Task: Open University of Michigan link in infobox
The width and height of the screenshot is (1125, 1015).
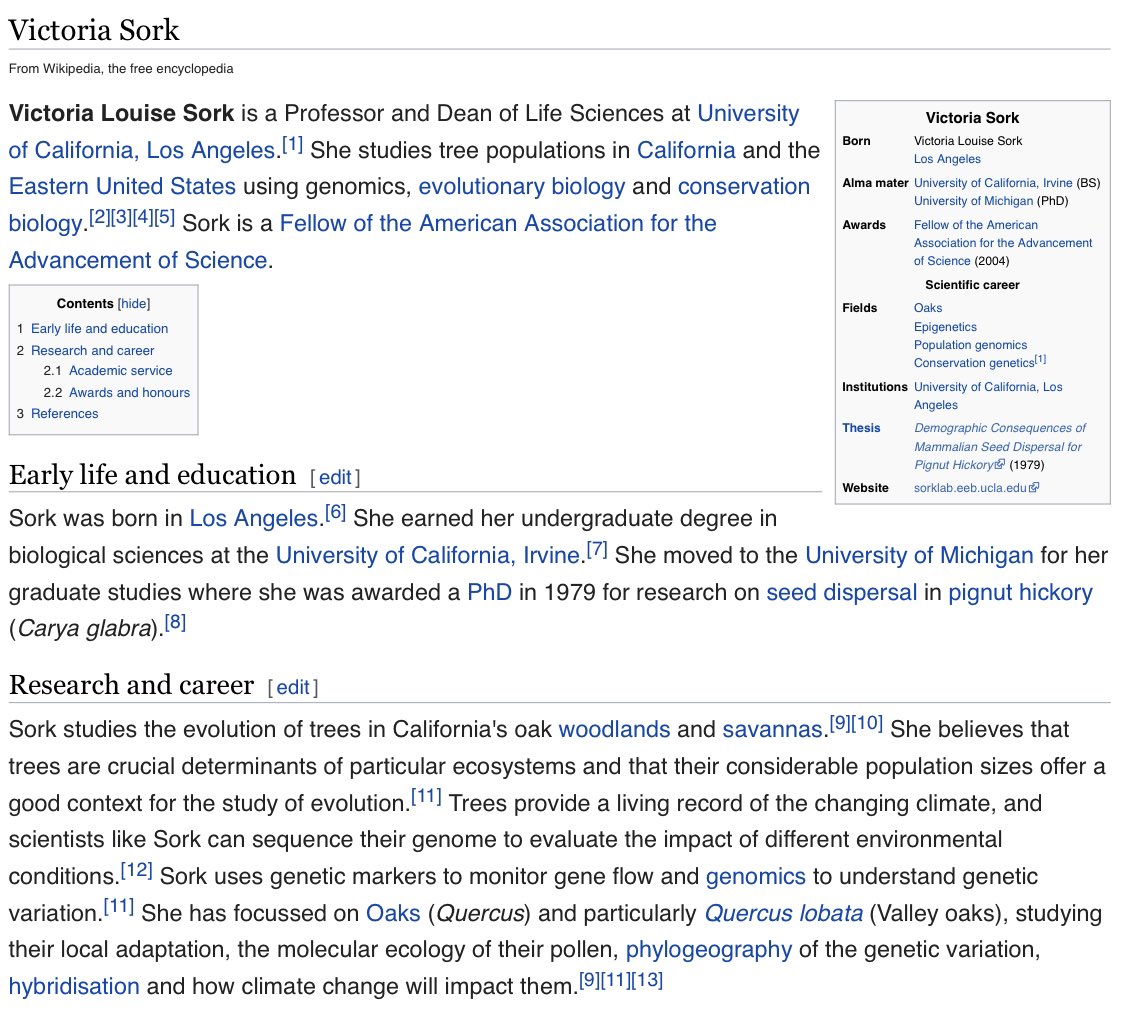Action: (974, 201)
